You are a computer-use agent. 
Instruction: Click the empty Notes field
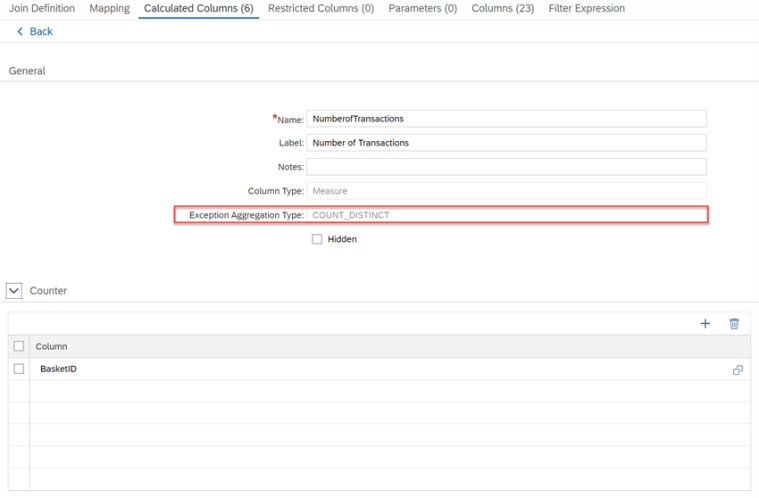[x=506, y=166]
